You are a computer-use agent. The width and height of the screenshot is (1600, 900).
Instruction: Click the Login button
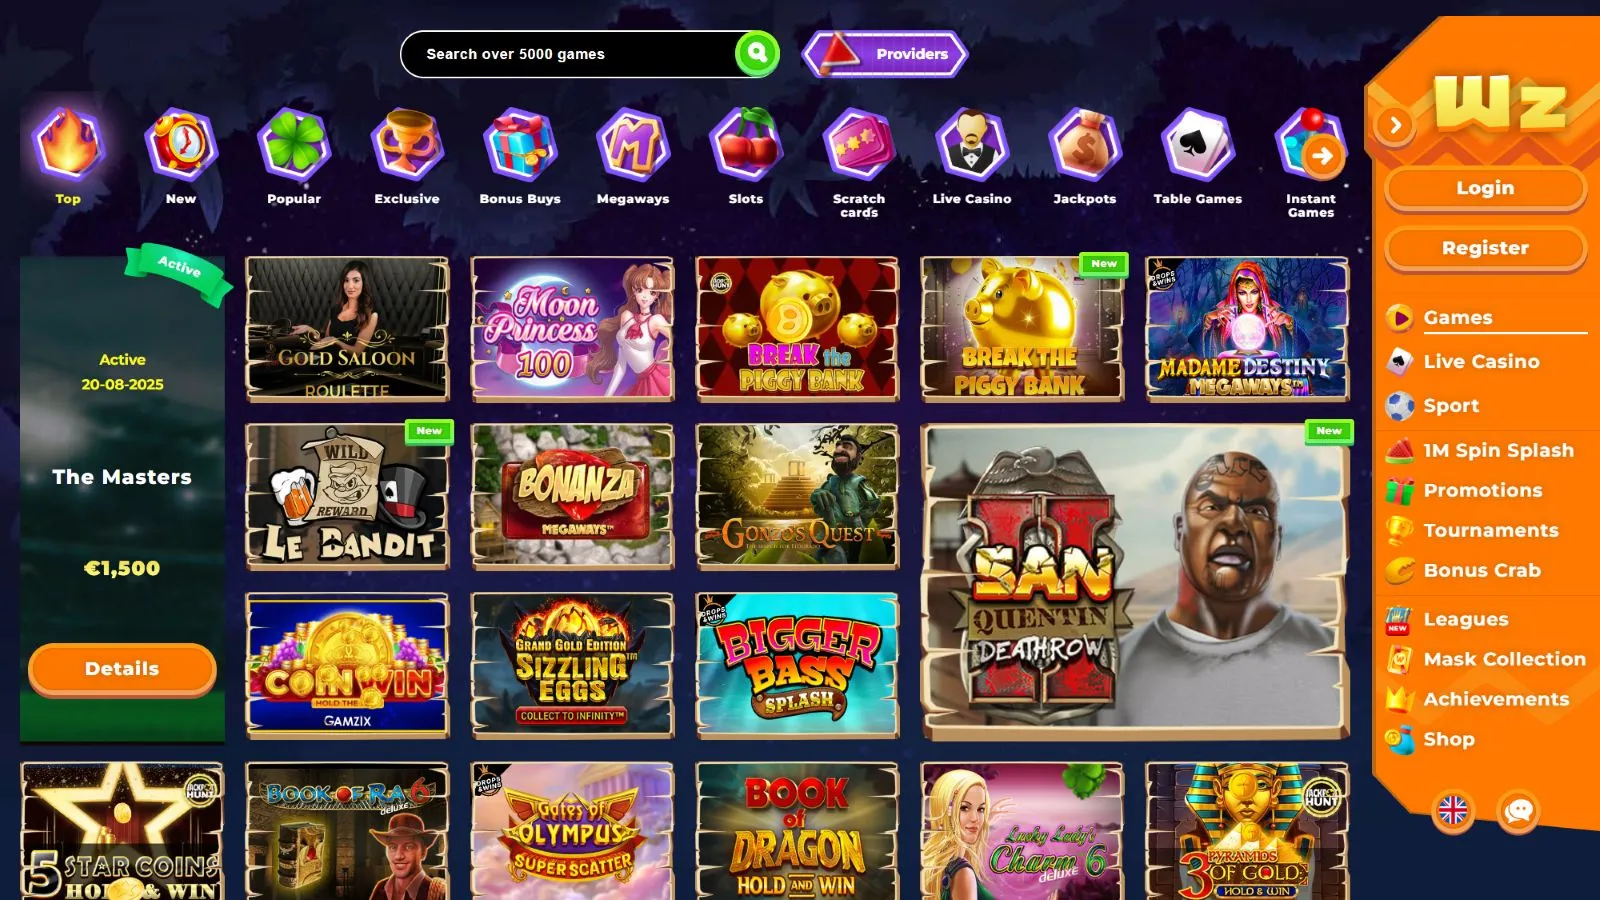point(1485,188)
